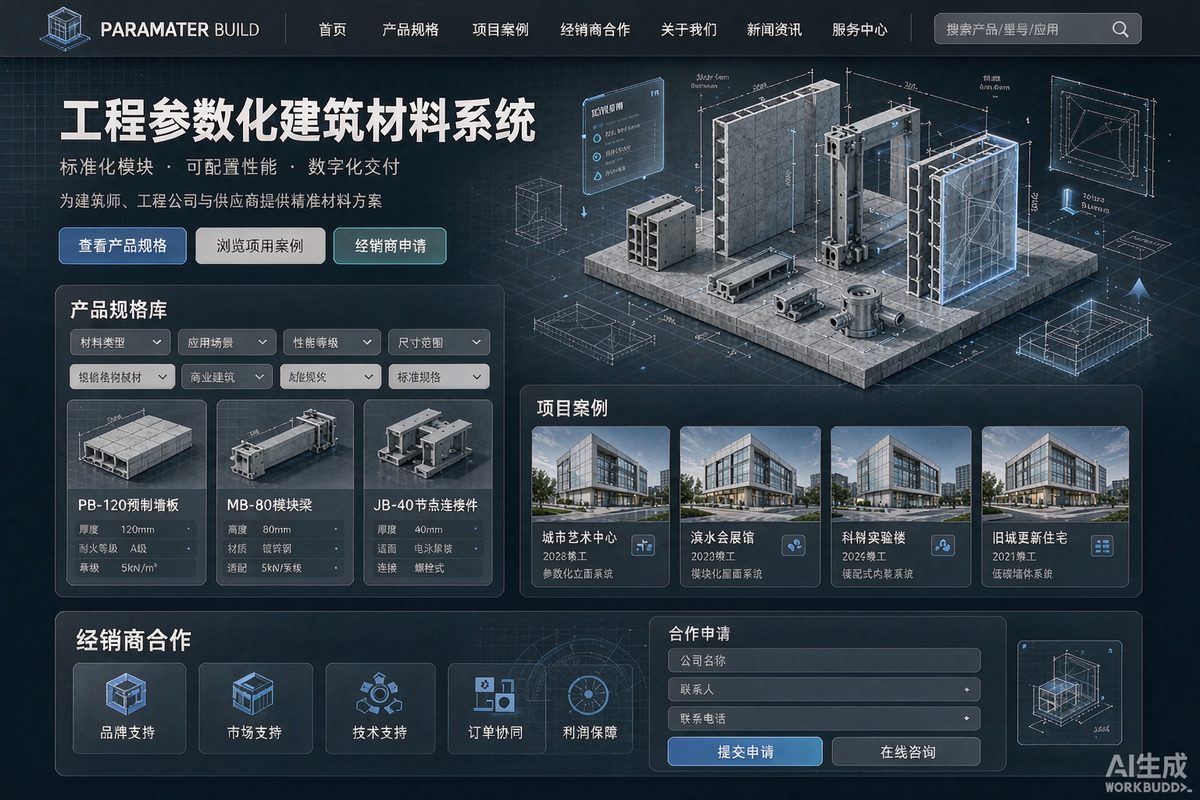Click the PARAMATER BUILD cube logo
The width and height of the screenshot is (1200, 800).
pos(65,28)
